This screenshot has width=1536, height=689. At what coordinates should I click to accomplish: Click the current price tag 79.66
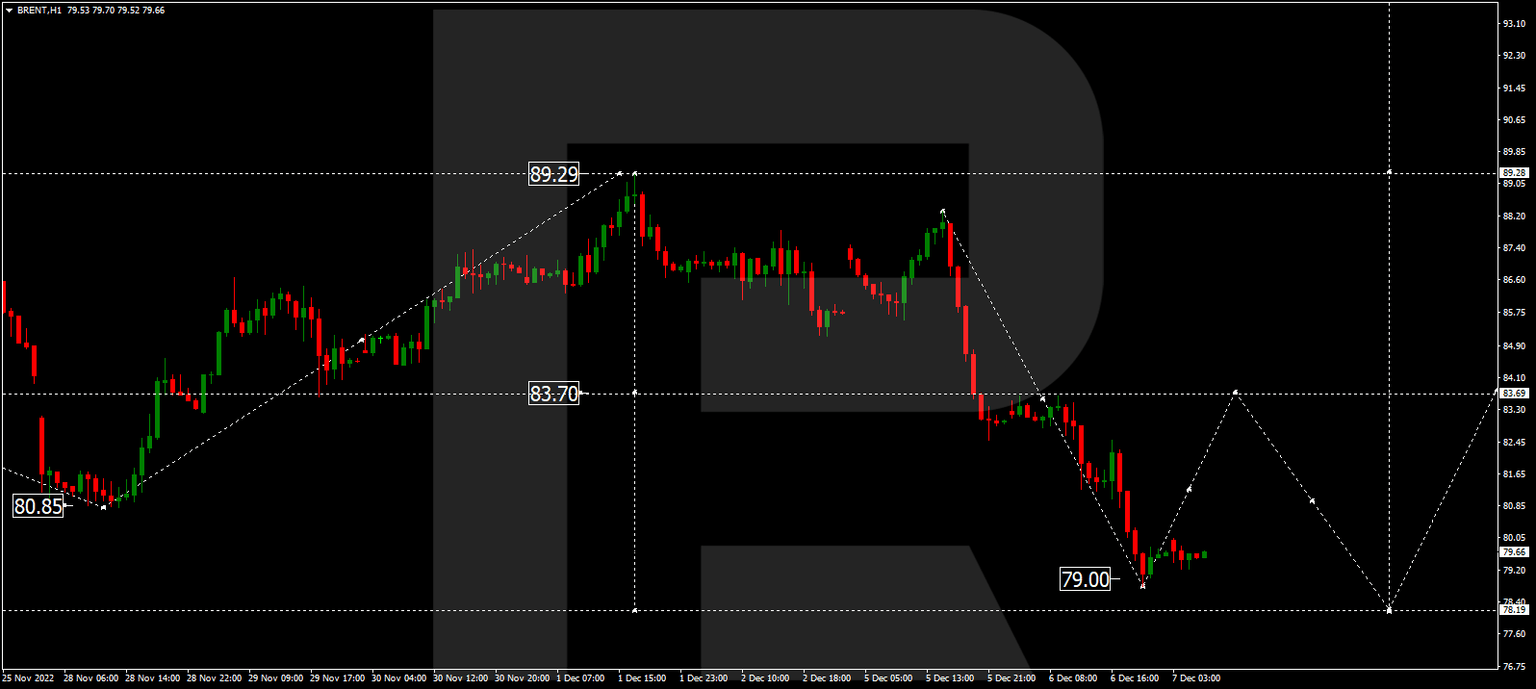coord(1514,551)
